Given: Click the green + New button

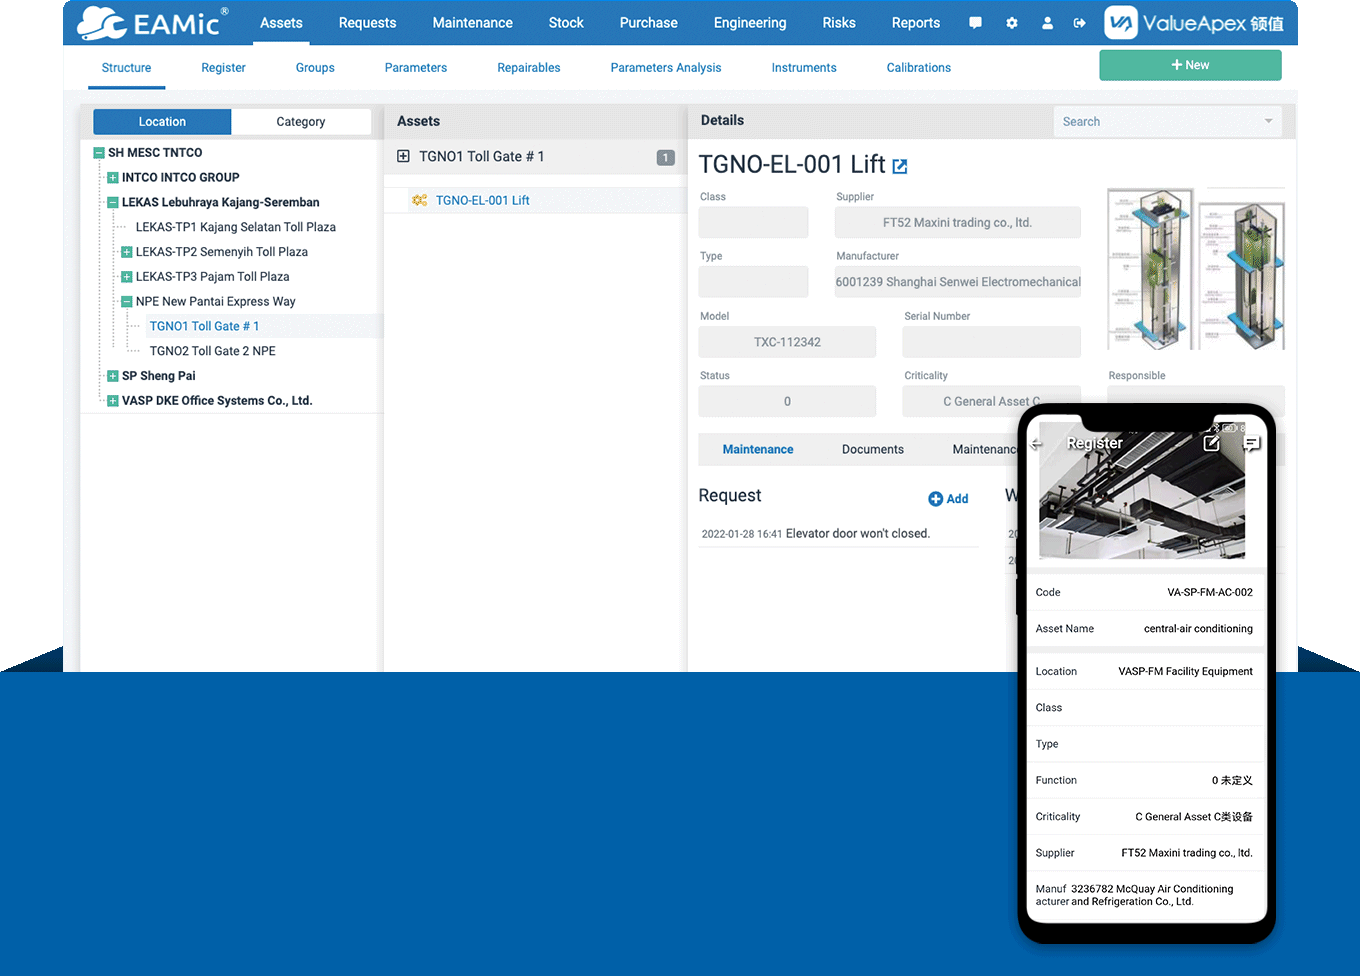Looking at the screenshot, I should coord(1189,64).
